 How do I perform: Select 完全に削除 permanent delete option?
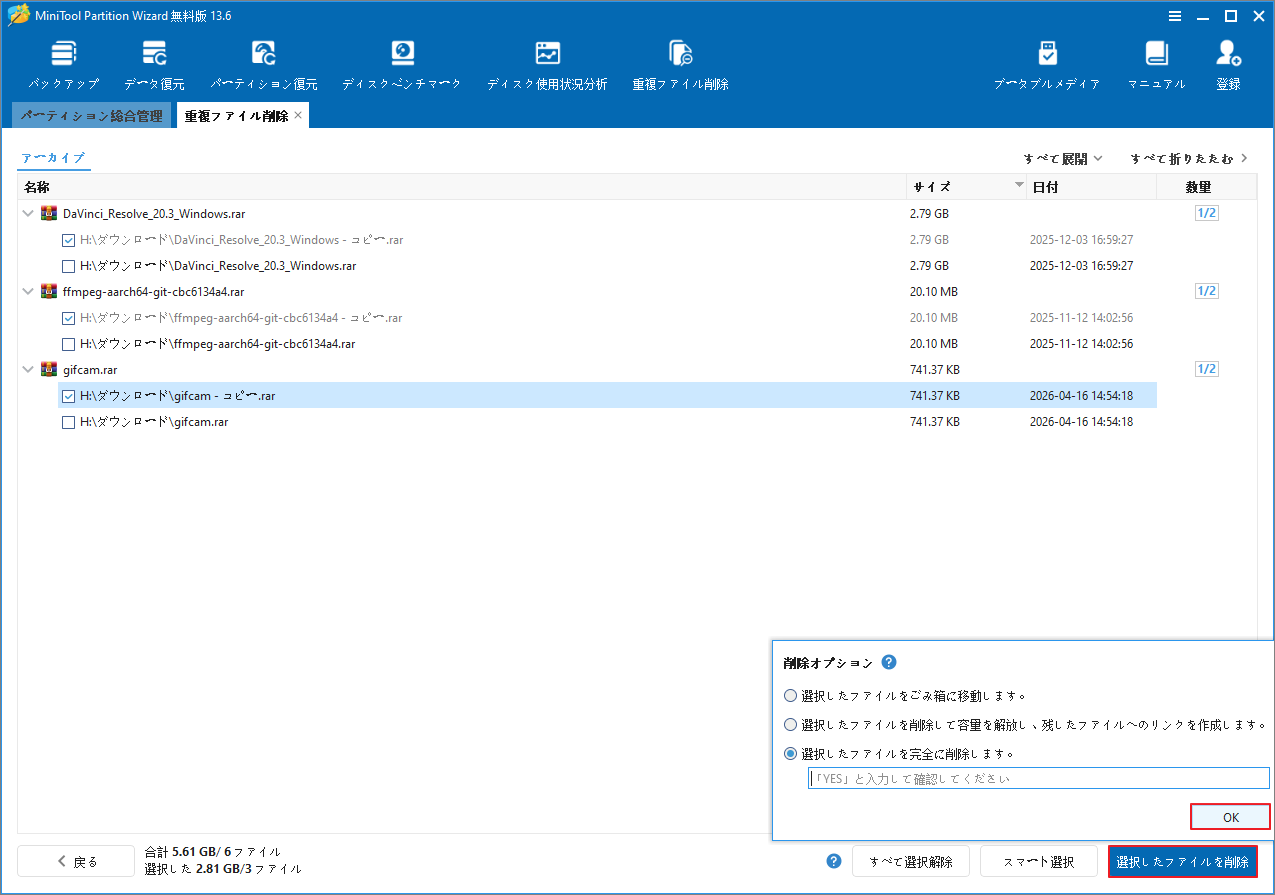[791, 753]
